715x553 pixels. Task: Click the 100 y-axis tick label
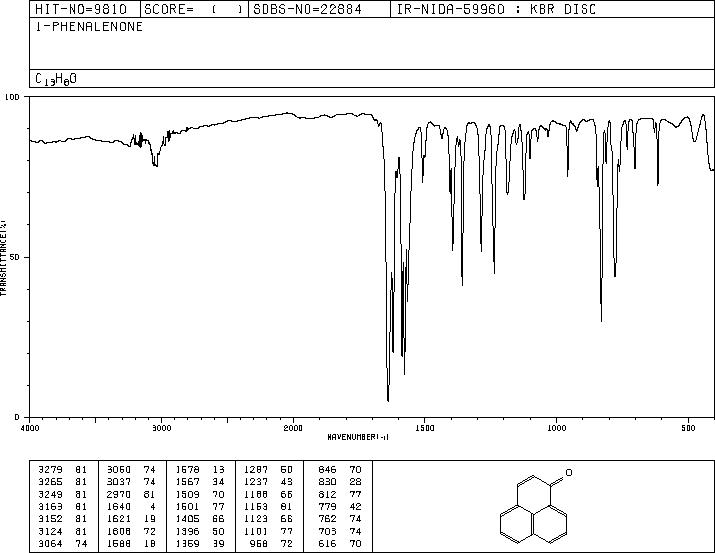pyautogui.click(x=12, y=97)
